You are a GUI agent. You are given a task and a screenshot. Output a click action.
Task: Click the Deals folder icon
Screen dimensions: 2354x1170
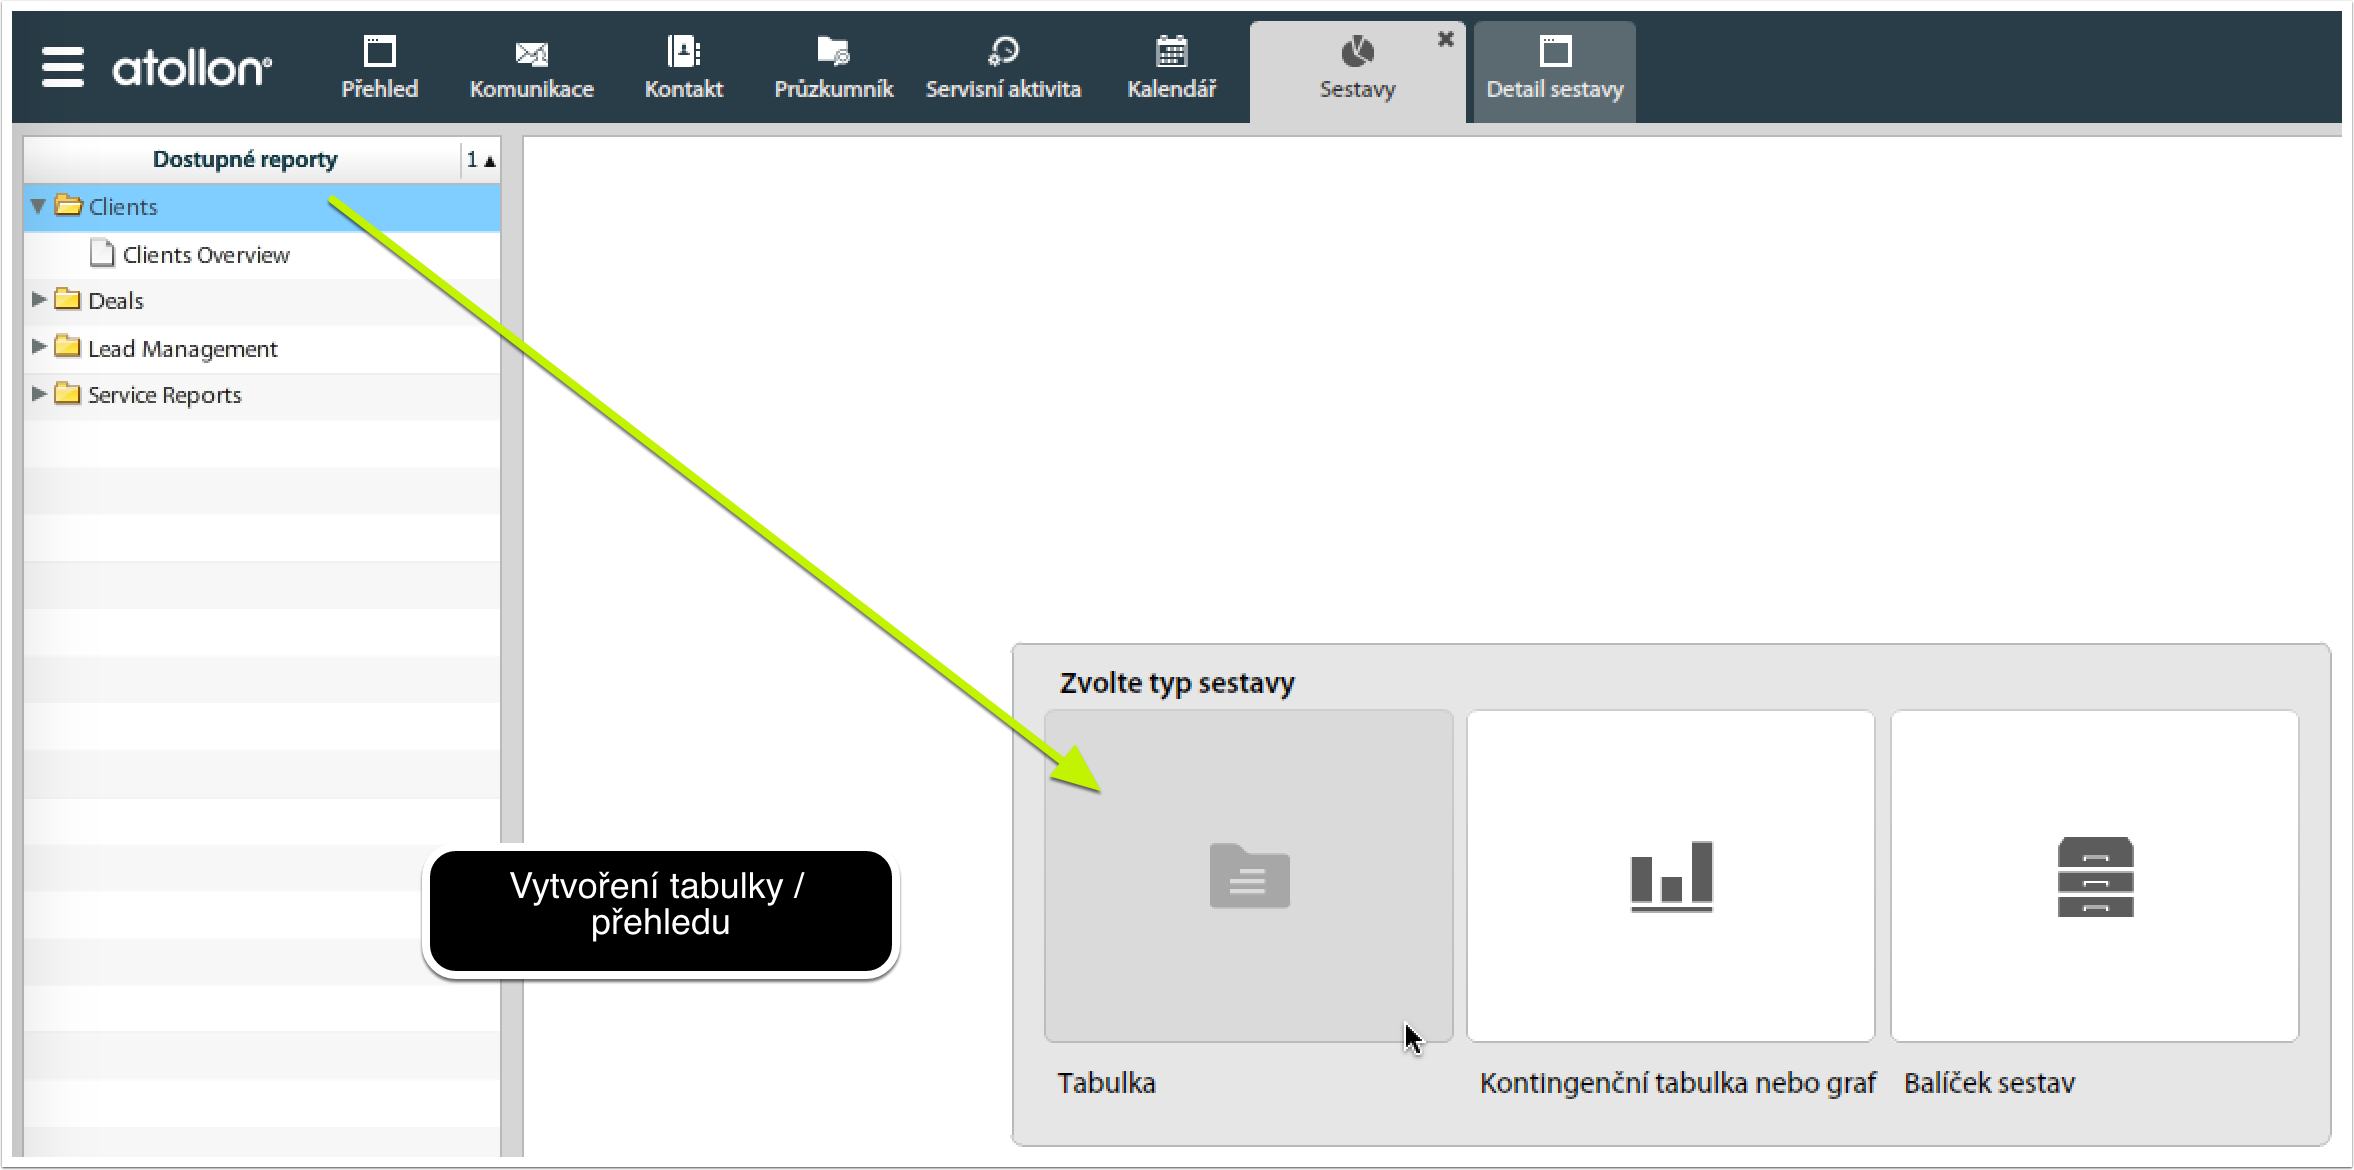tap(67, 298)
